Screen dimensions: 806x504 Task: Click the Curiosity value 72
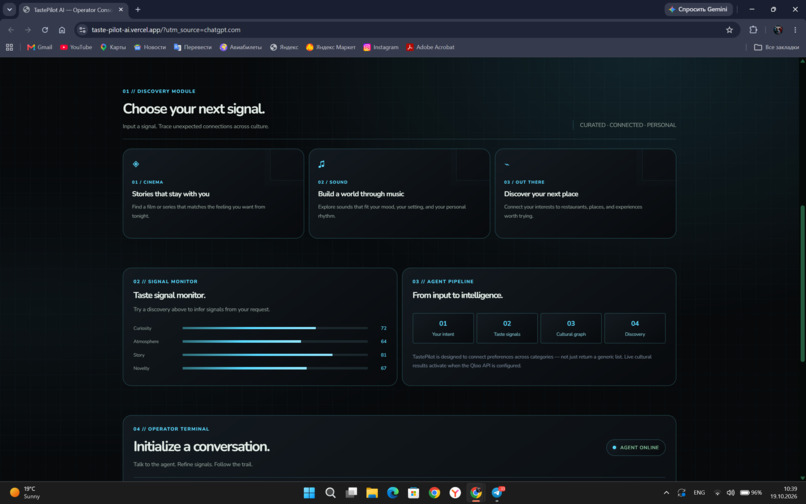pos(383,328)
